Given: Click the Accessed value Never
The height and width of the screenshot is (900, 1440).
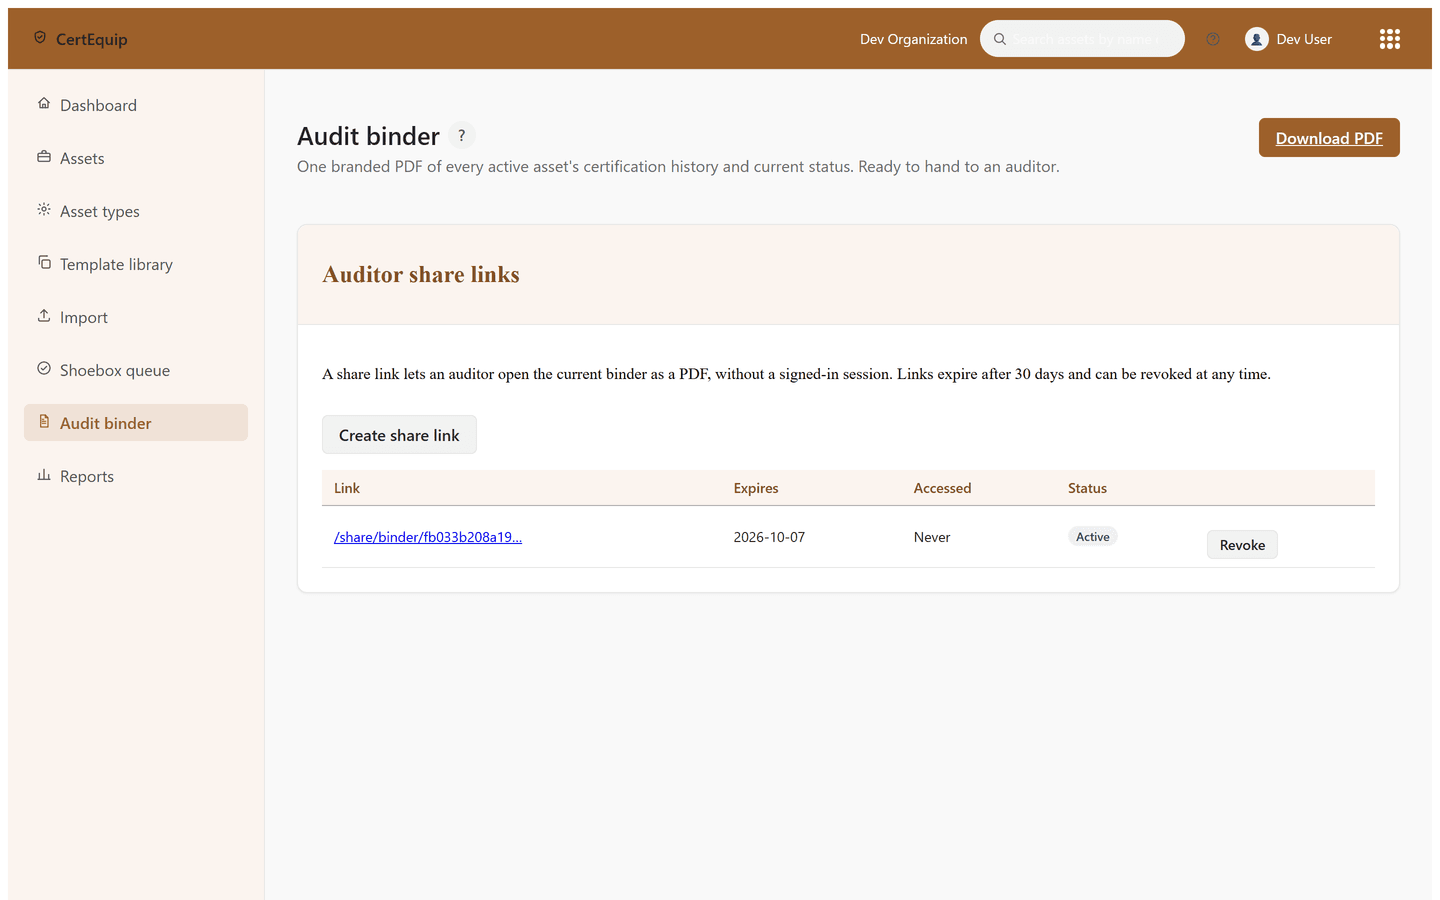Looking at the screenshot, I should [x=932, y=537].
